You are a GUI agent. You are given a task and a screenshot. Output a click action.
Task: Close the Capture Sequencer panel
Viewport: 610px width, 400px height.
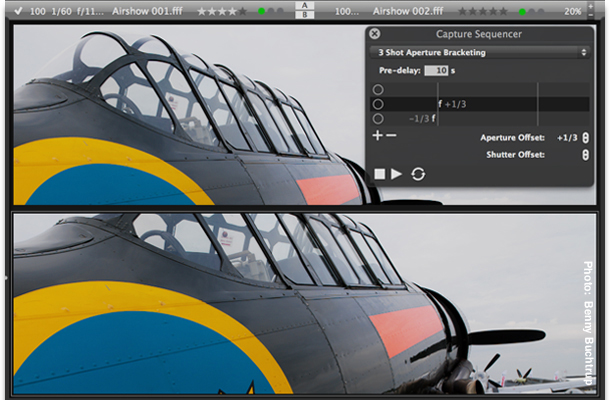(x=374, y=33)
